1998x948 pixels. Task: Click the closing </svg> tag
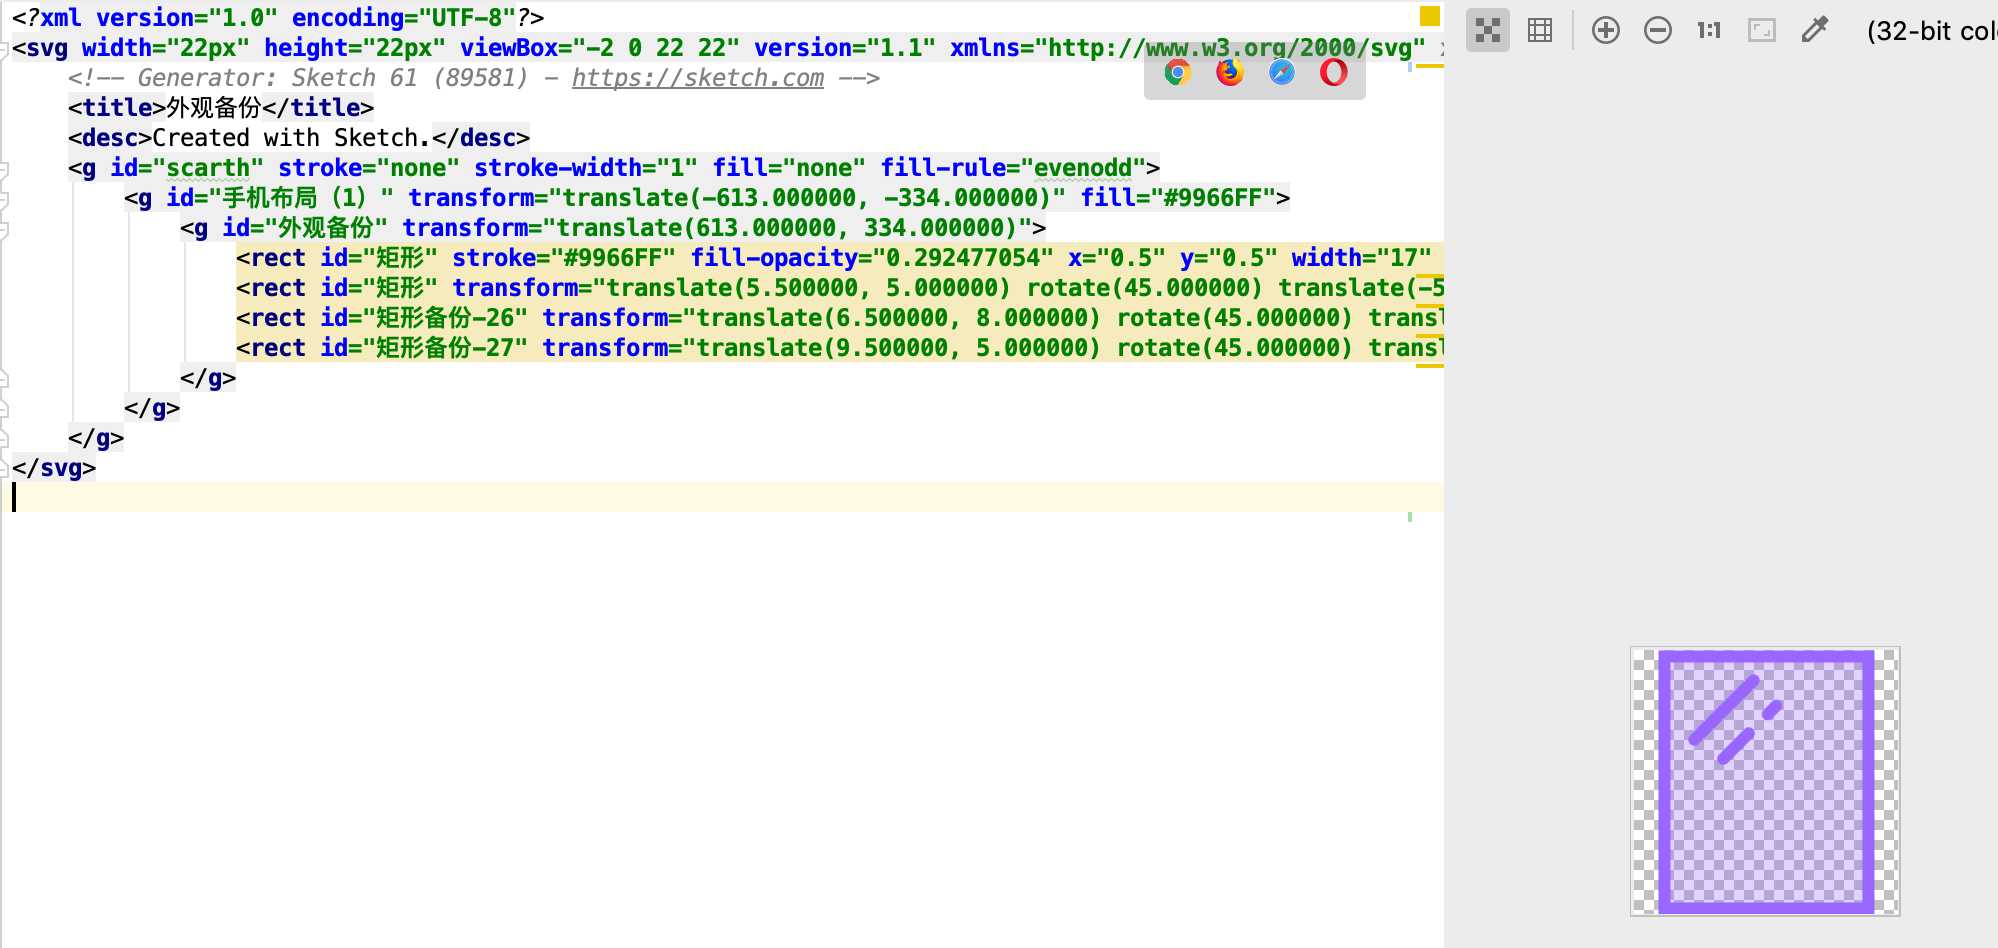pos(54,468)
